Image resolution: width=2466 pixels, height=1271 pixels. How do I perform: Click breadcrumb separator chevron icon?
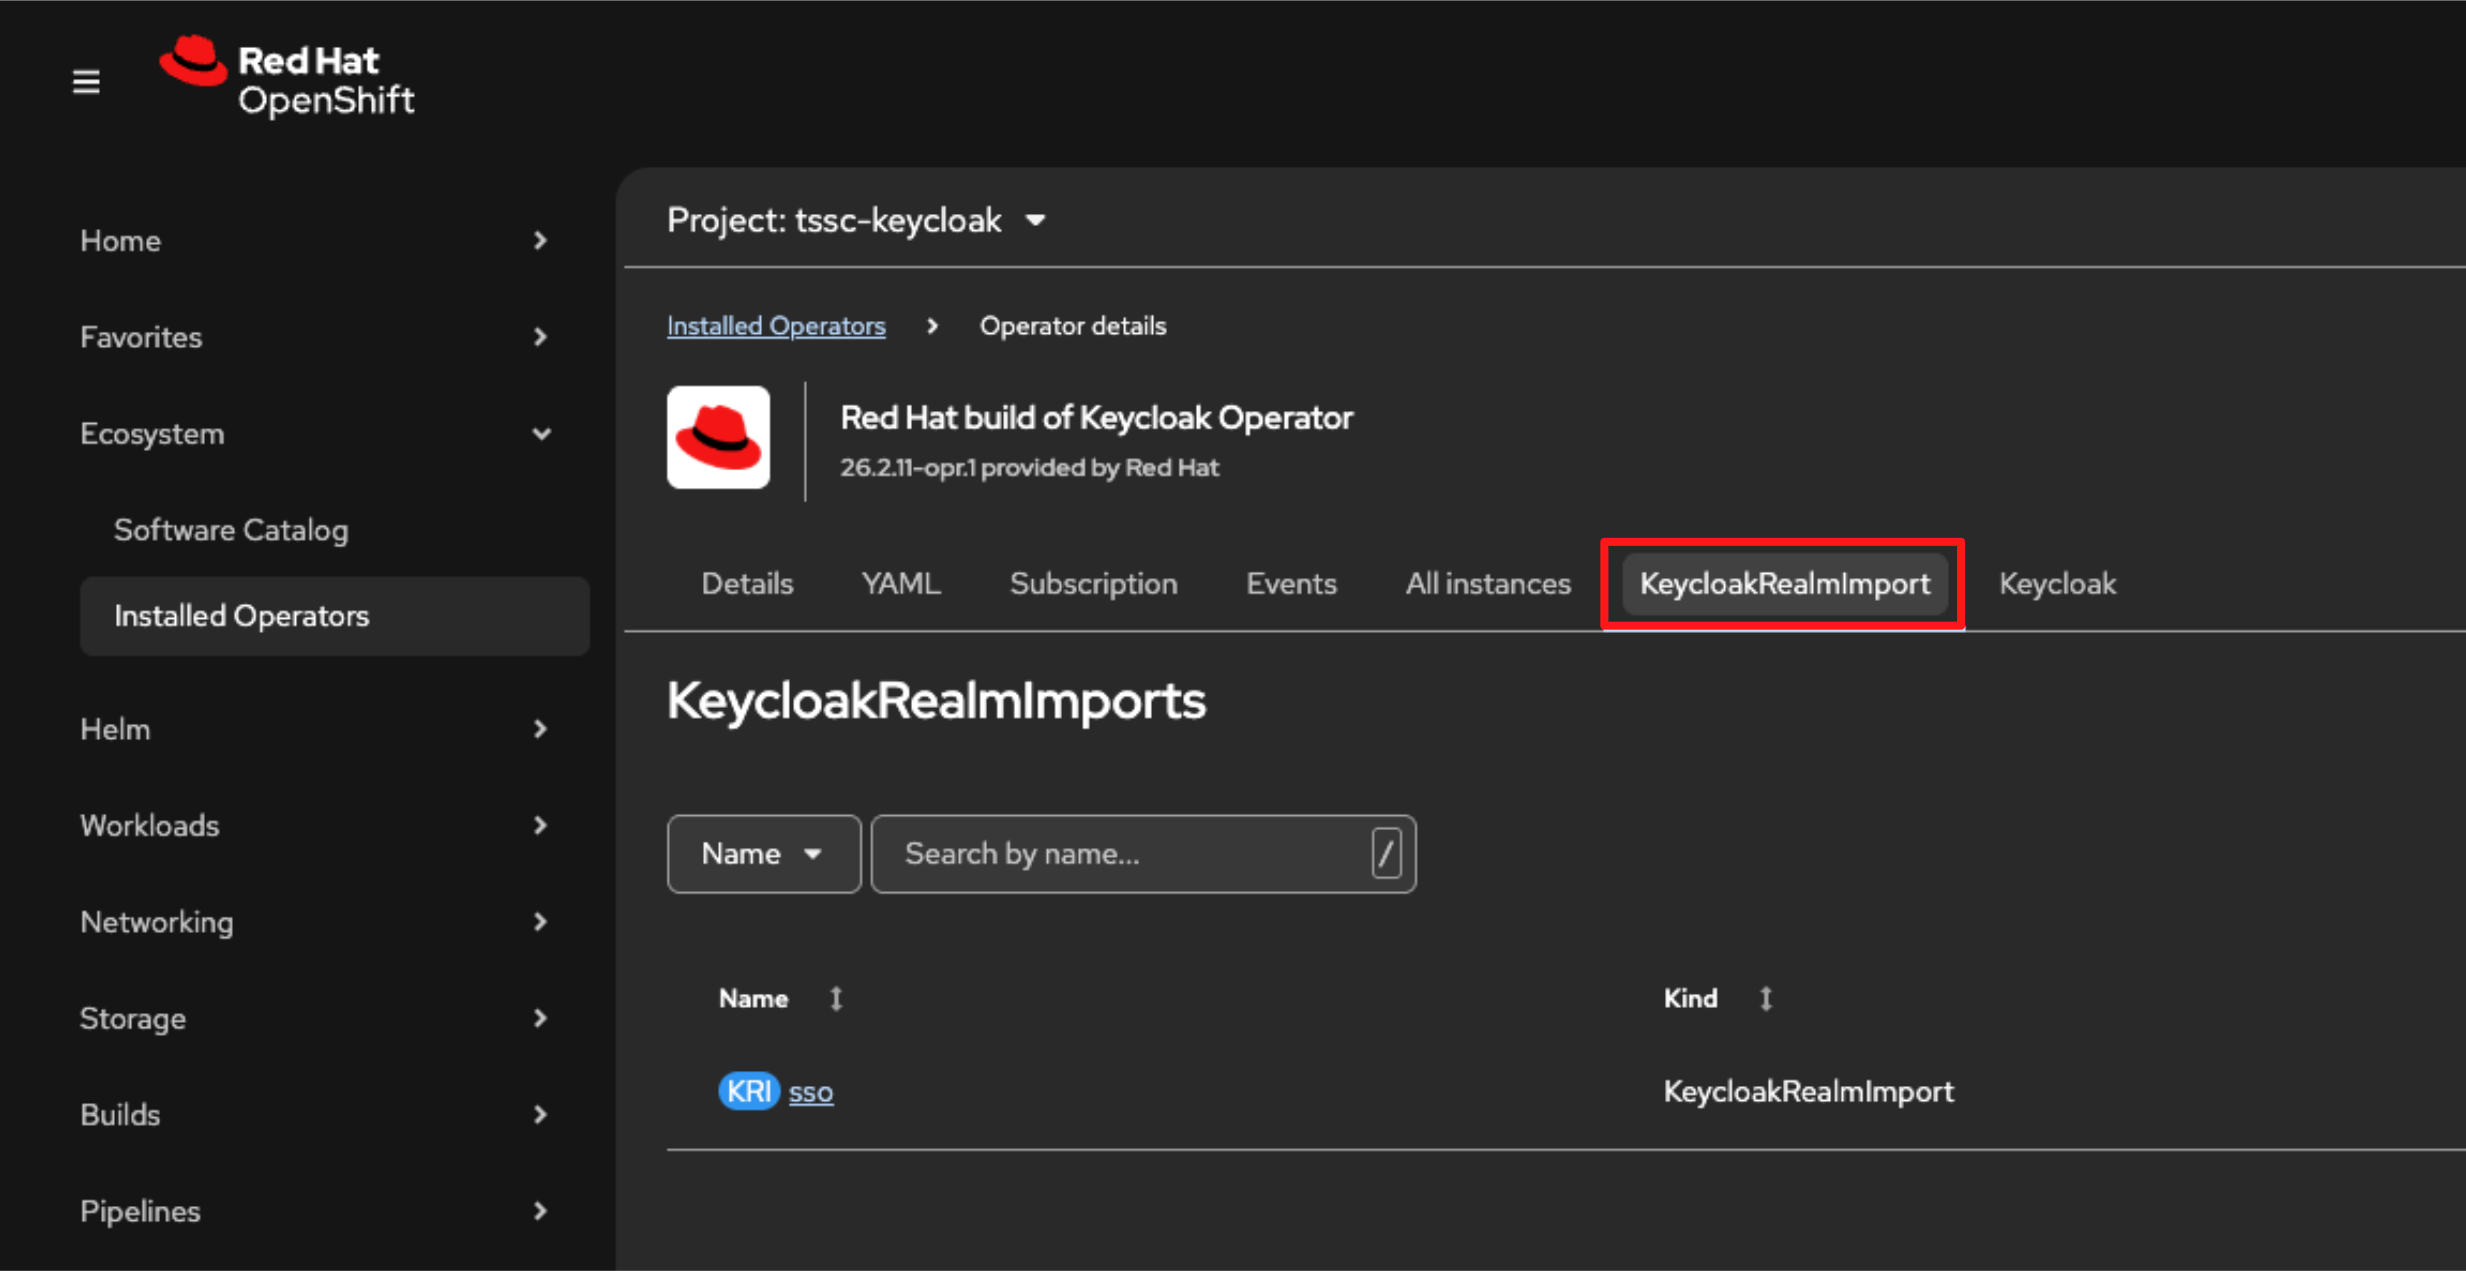point(932,326)
